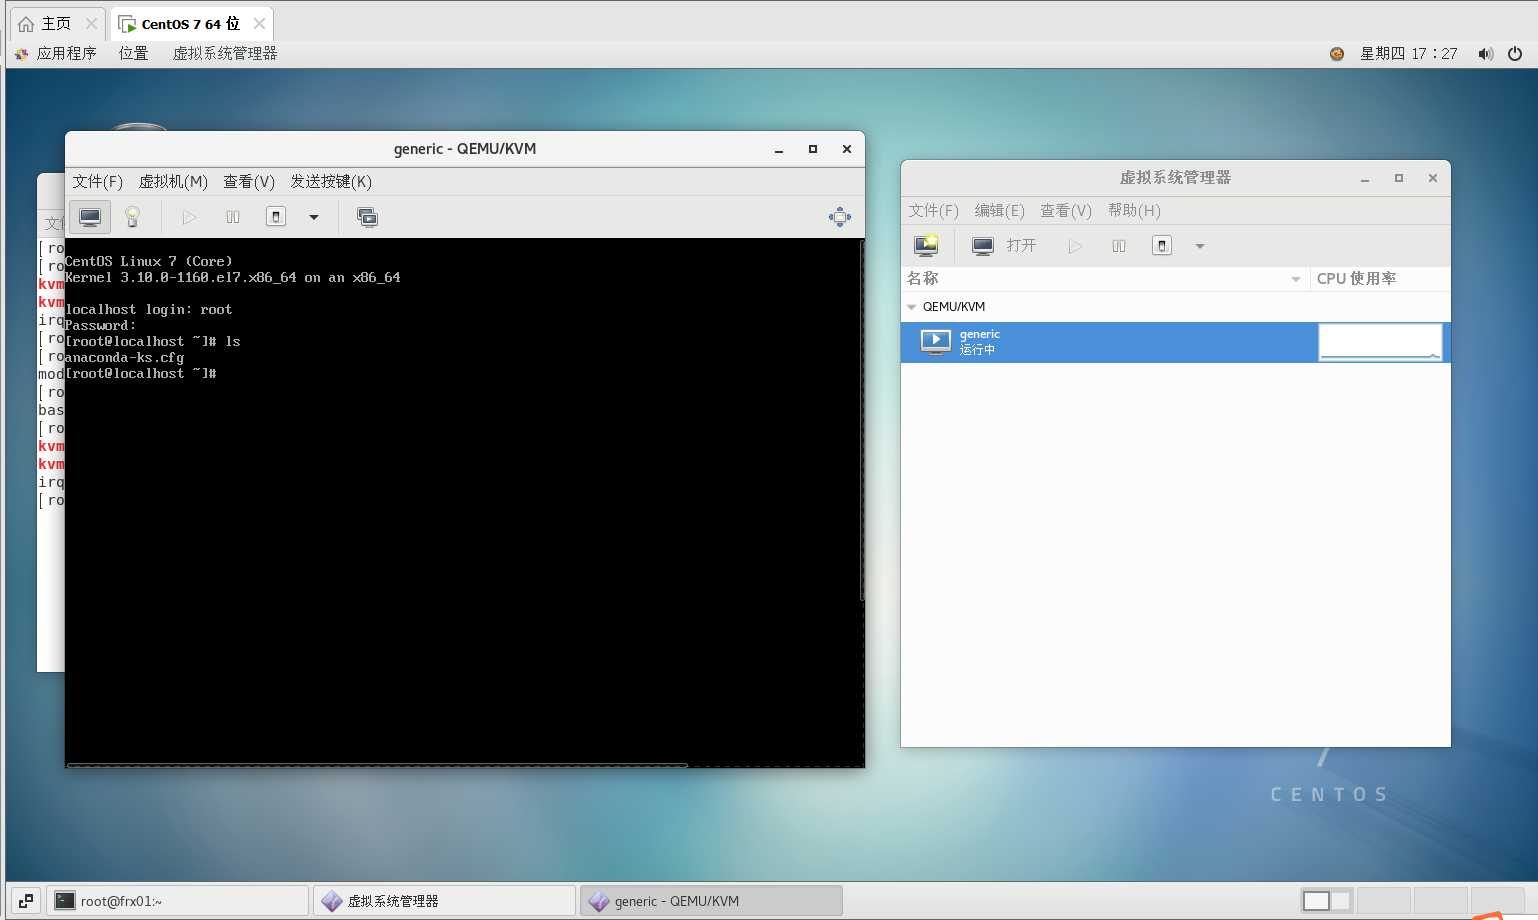Screen dimensions: 1538x920
Task: Open 虚拟机(M) menu
Action: tap(173, 181)
